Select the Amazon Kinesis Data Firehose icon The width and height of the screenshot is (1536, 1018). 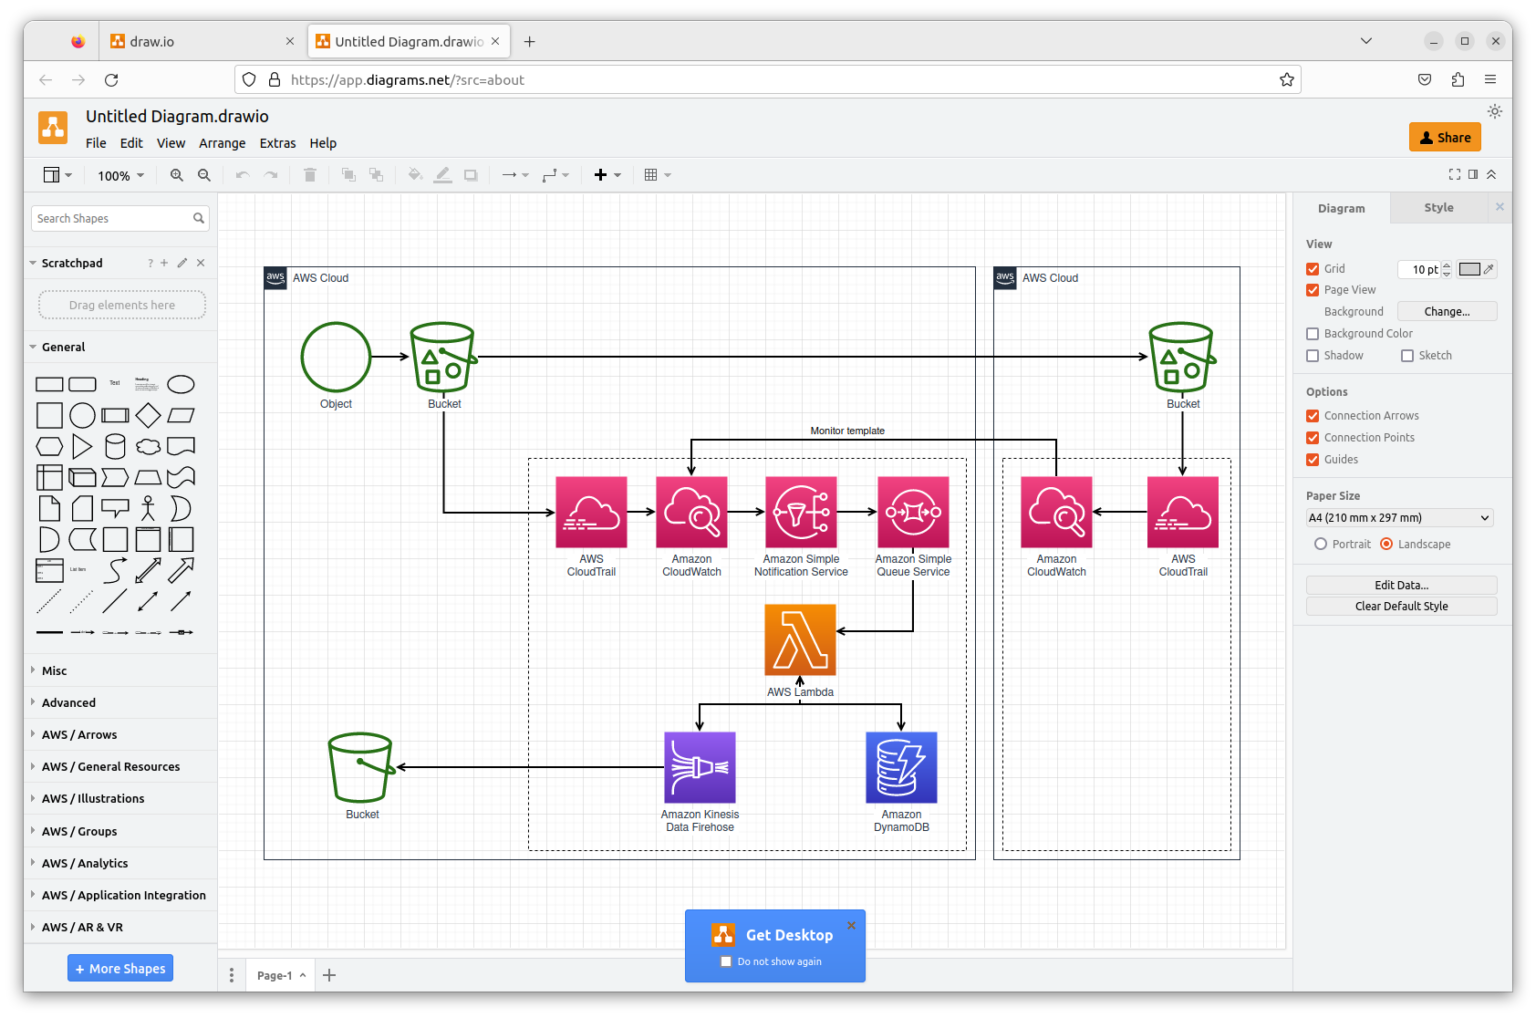pos(700,767)
